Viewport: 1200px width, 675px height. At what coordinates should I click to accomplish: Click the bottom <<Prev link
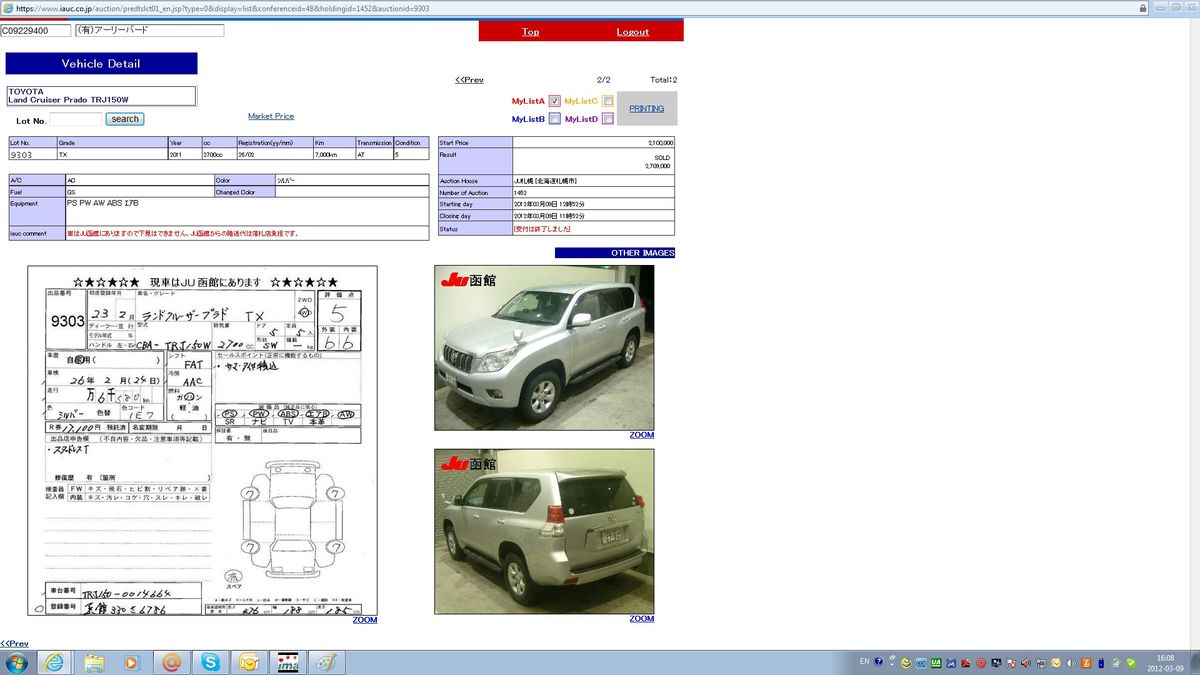(x=14, y=644)
